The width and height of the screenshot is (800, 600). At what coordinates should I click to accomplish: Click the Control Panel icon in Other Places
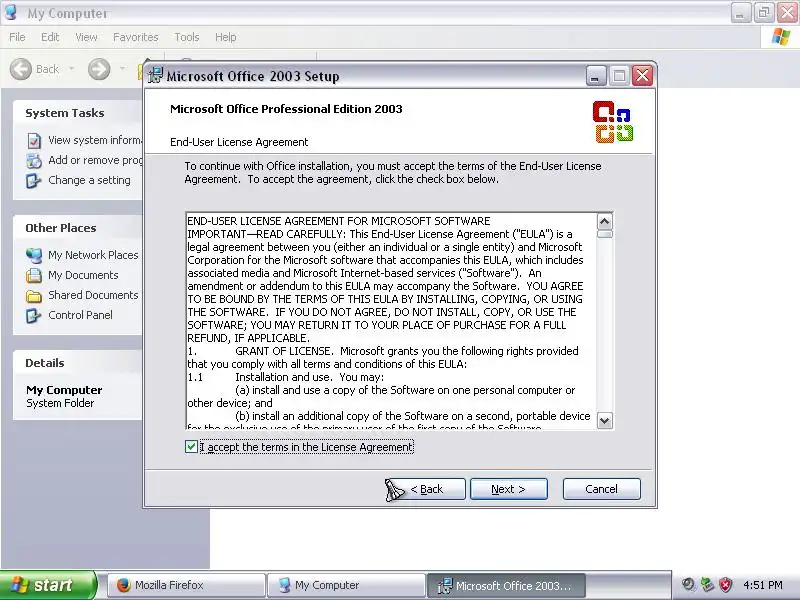tap(34, 315)
